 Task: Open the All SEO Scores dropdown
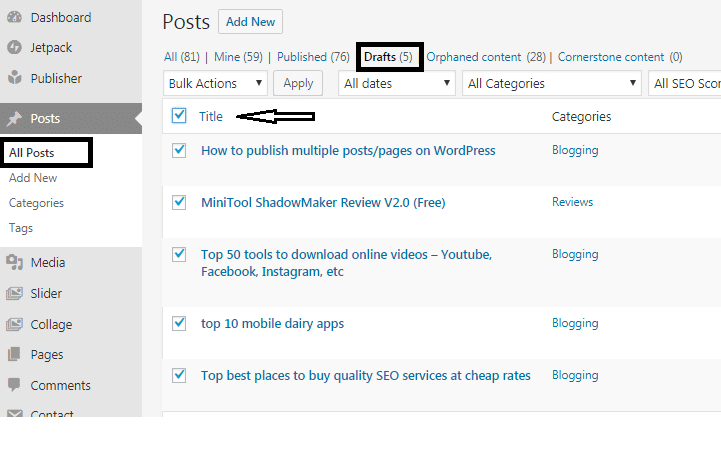[x=685, y=83]
